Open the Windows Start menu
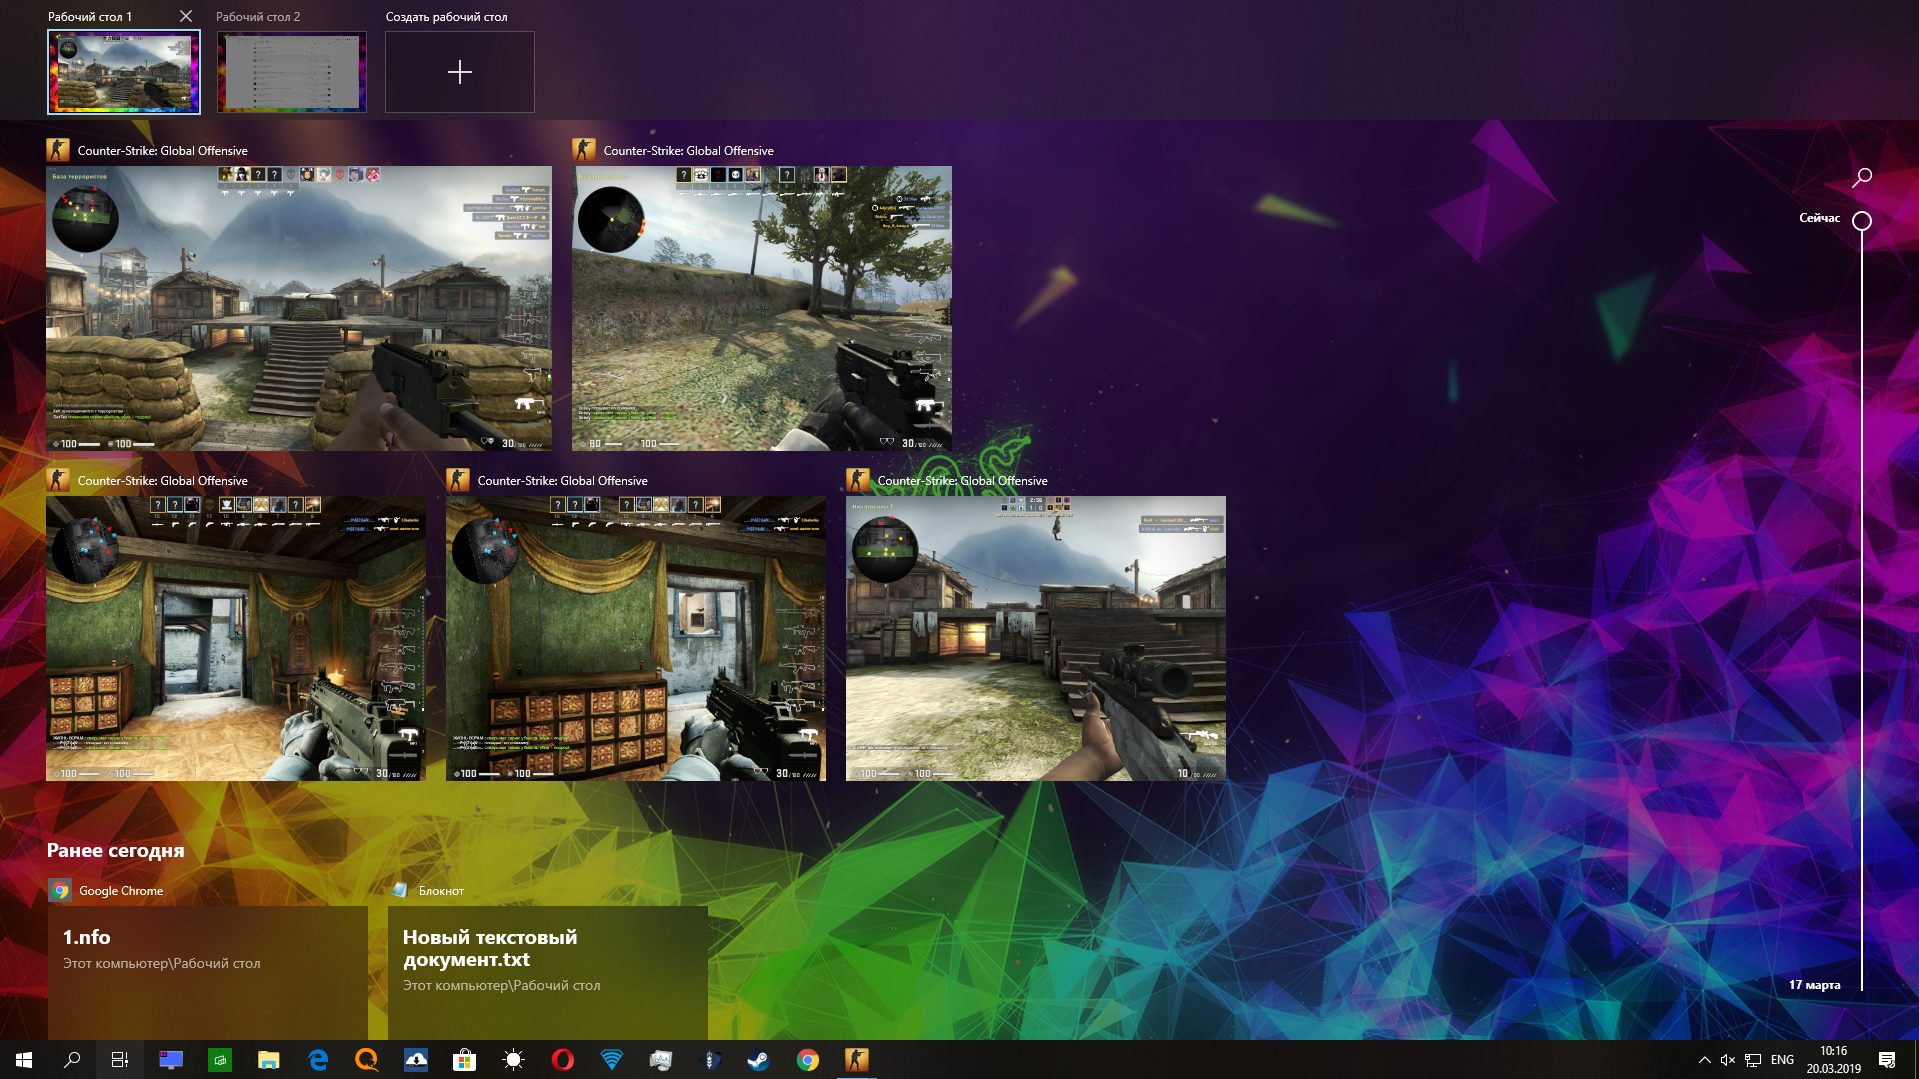This screenshot has height=1079, width=1919. 24,1060
